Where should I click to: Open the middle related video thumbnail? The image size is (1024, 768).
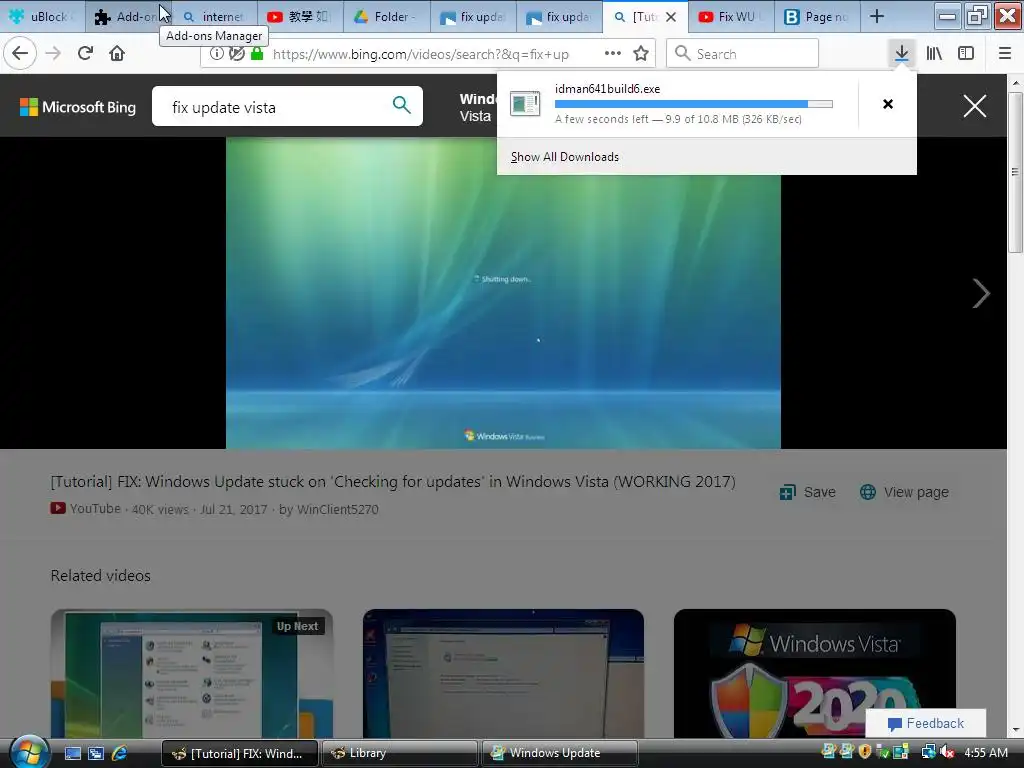503,673
